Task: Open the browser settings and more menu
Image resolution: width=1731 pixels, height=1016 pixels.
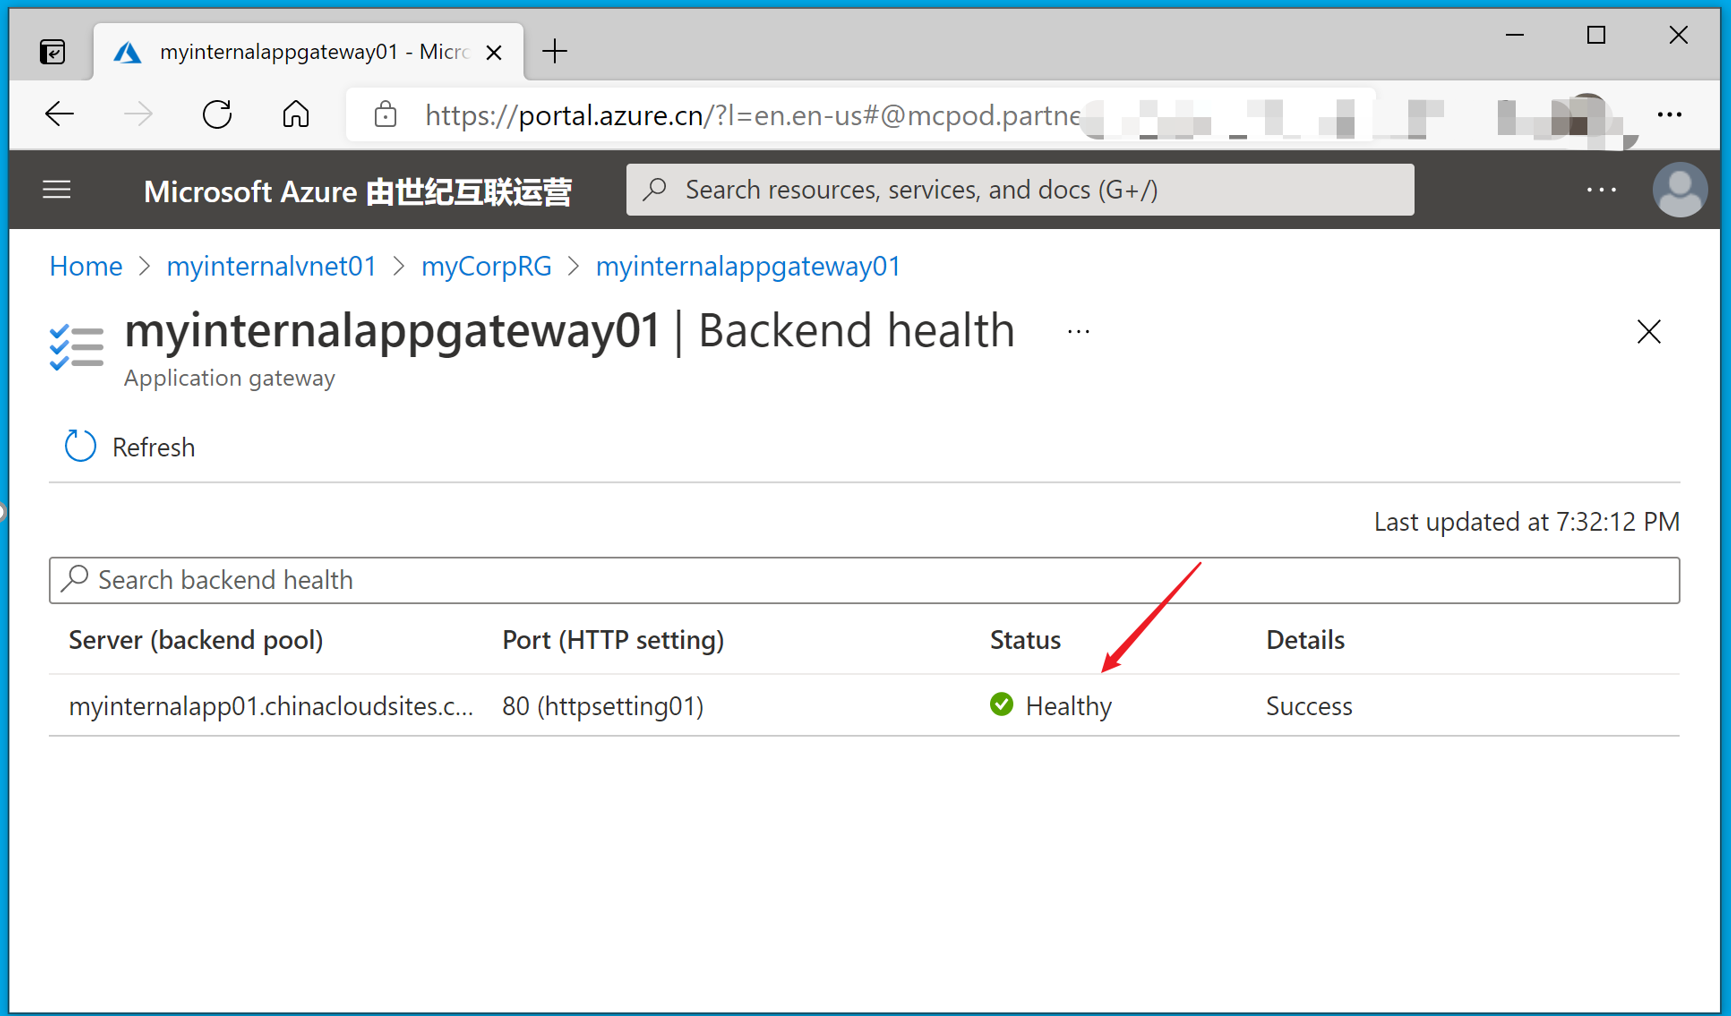Action: click(1669, 115)
